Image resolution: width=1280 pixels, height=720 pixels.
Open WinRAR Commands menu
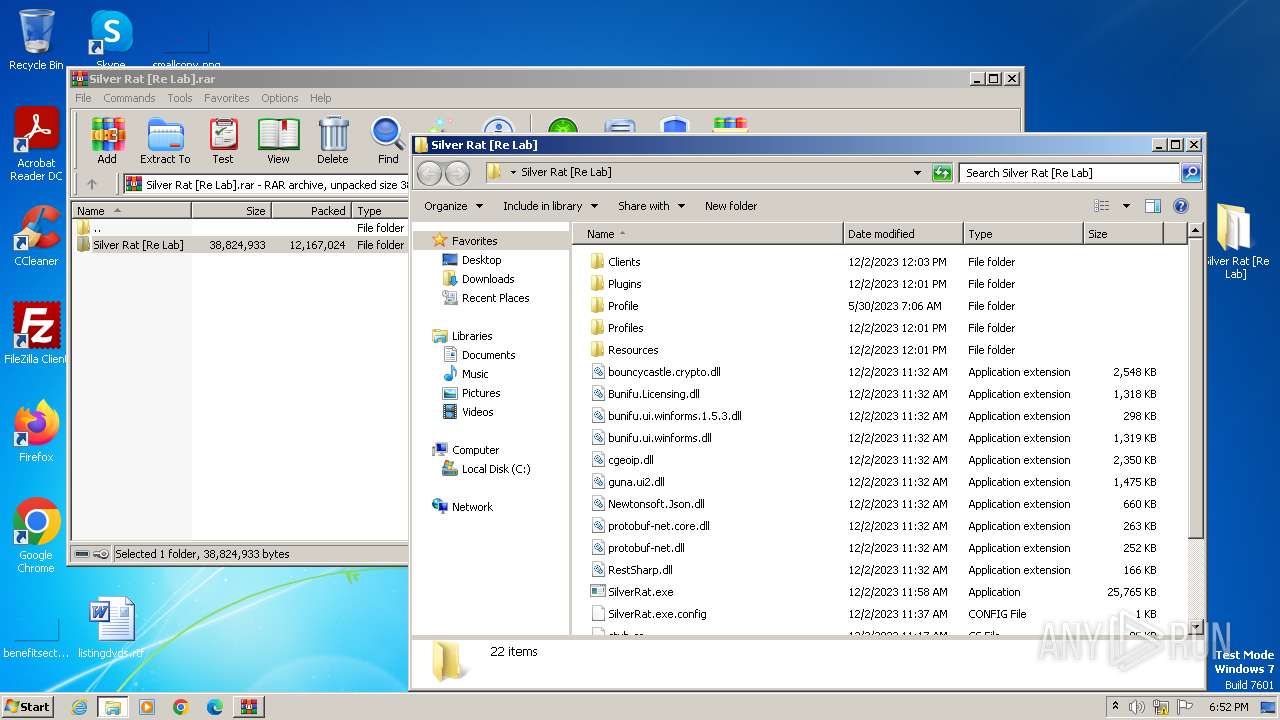[x=129, y=98]
